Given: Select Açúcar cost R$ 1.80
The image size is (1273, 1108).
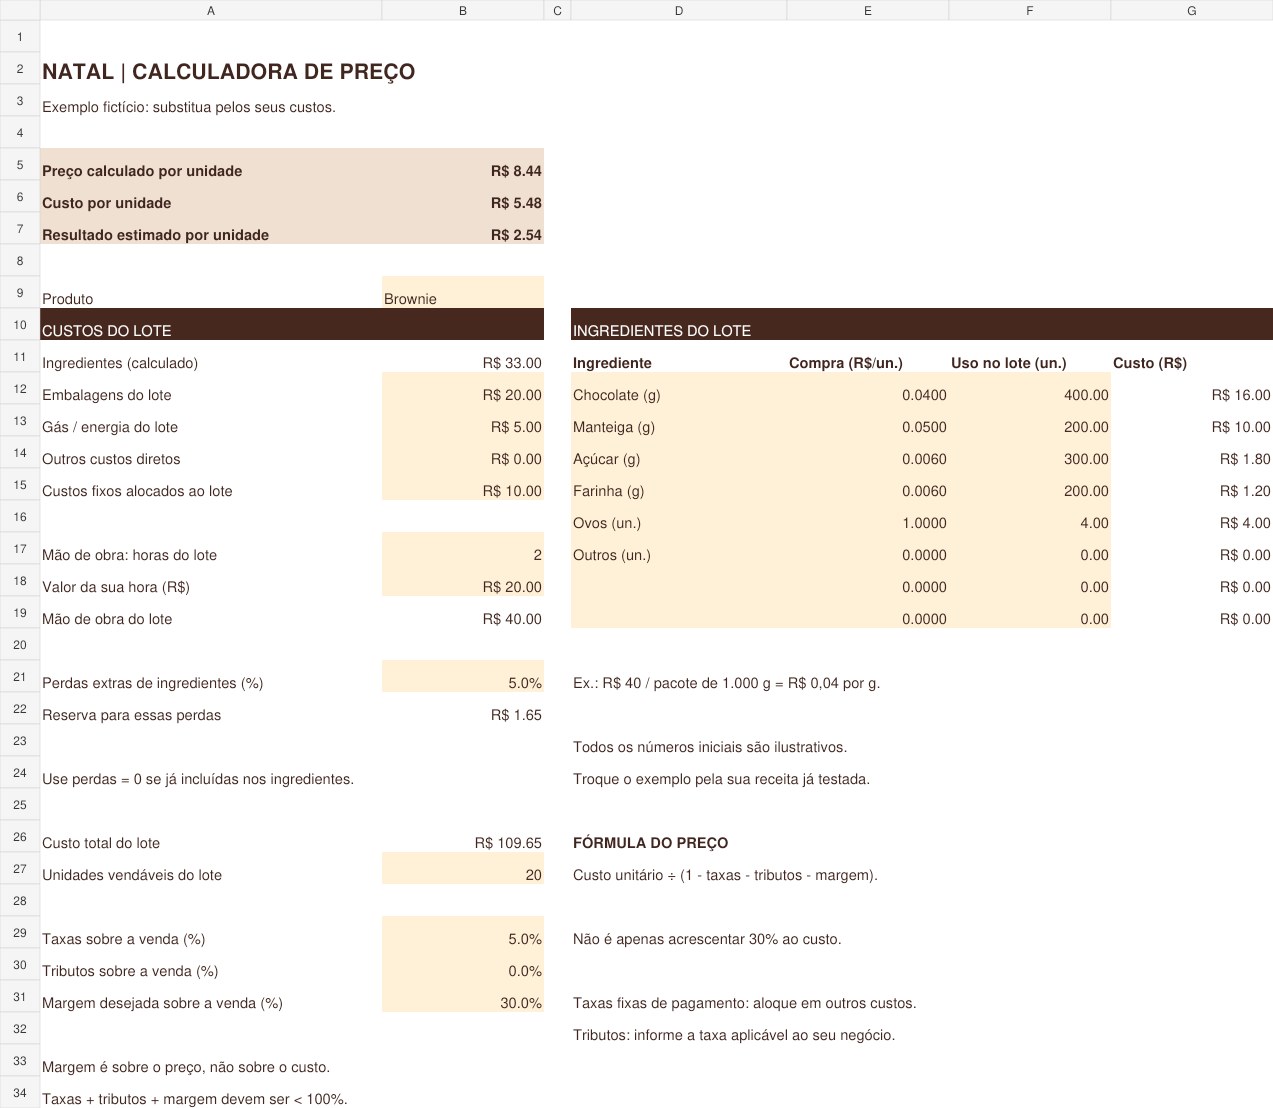Looking at the screenshot, I should coord(1192,452).
